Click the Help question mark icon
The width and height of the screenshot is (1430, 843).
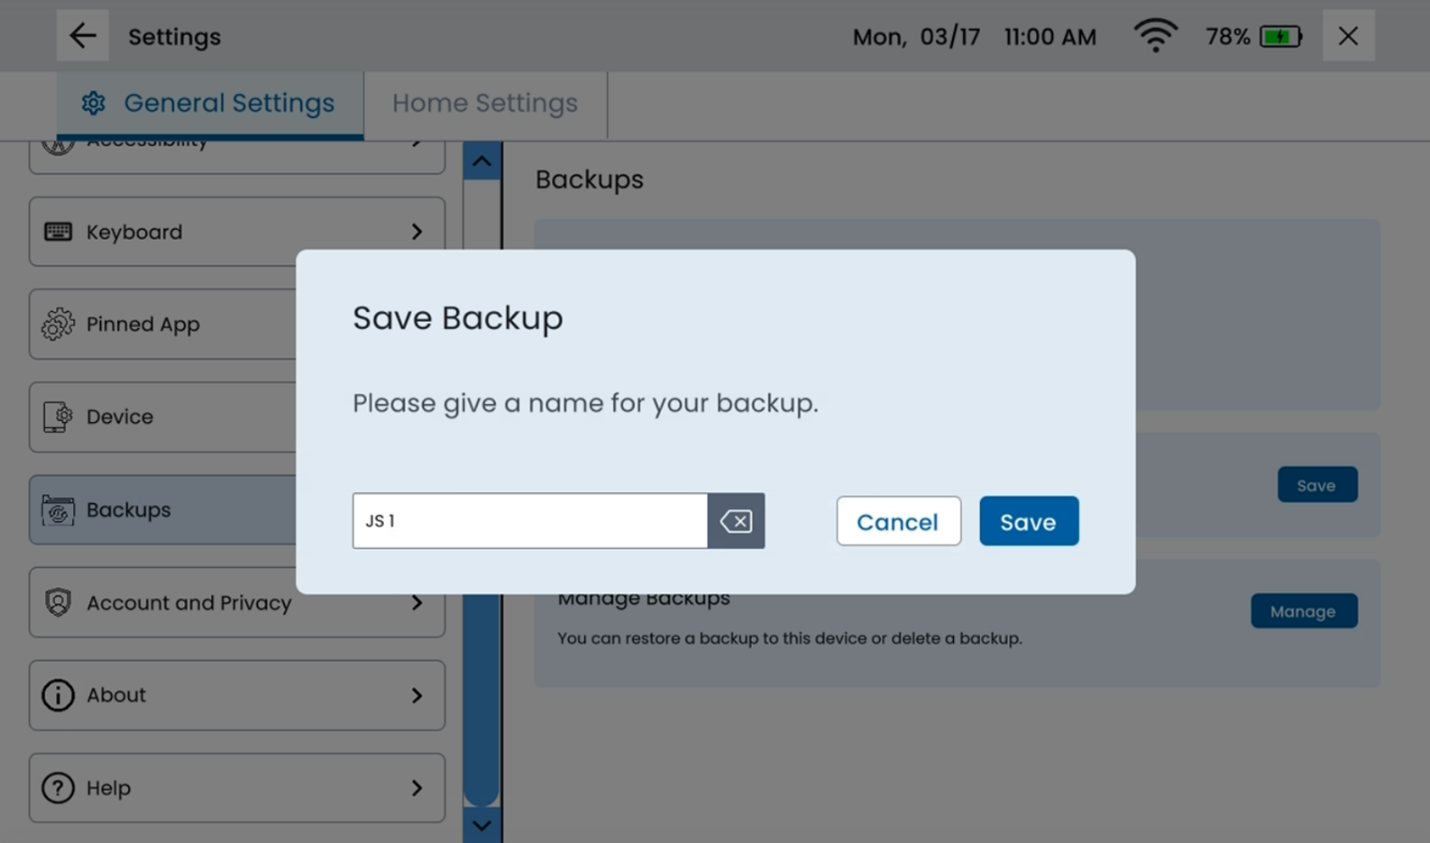tap(58, 788)
